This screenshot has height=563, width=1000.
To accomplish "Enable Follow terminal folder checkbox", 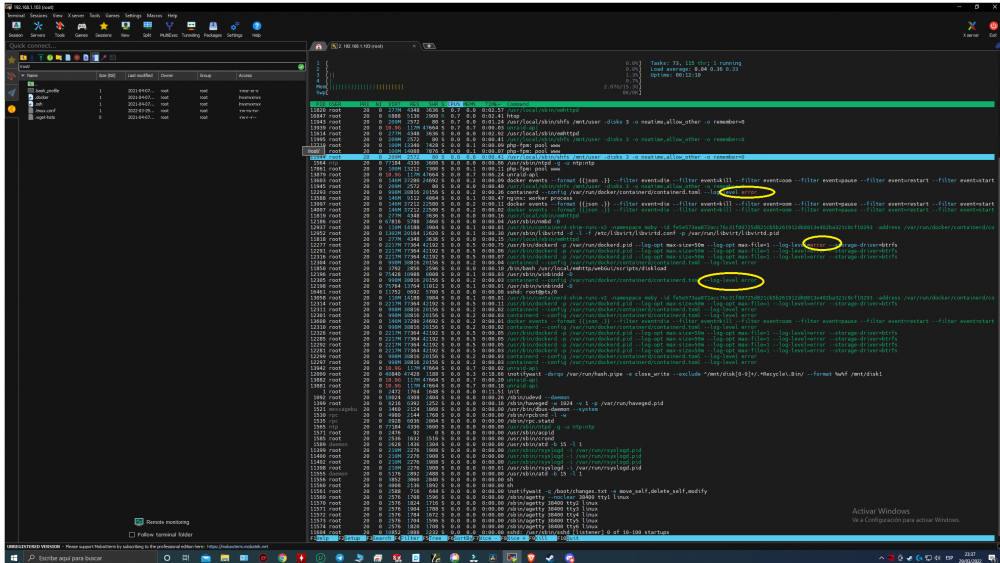I will [132, 535].
